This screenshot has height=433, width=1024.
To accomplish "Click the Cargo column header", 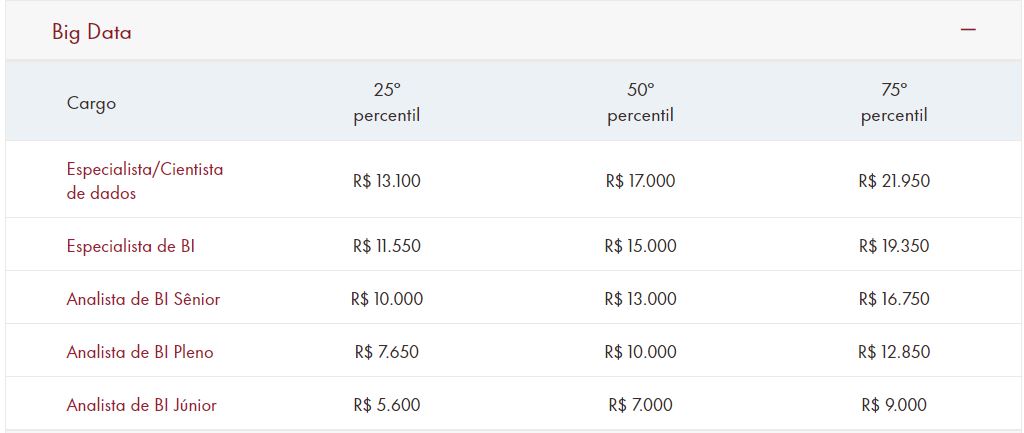I will (91, 103).
